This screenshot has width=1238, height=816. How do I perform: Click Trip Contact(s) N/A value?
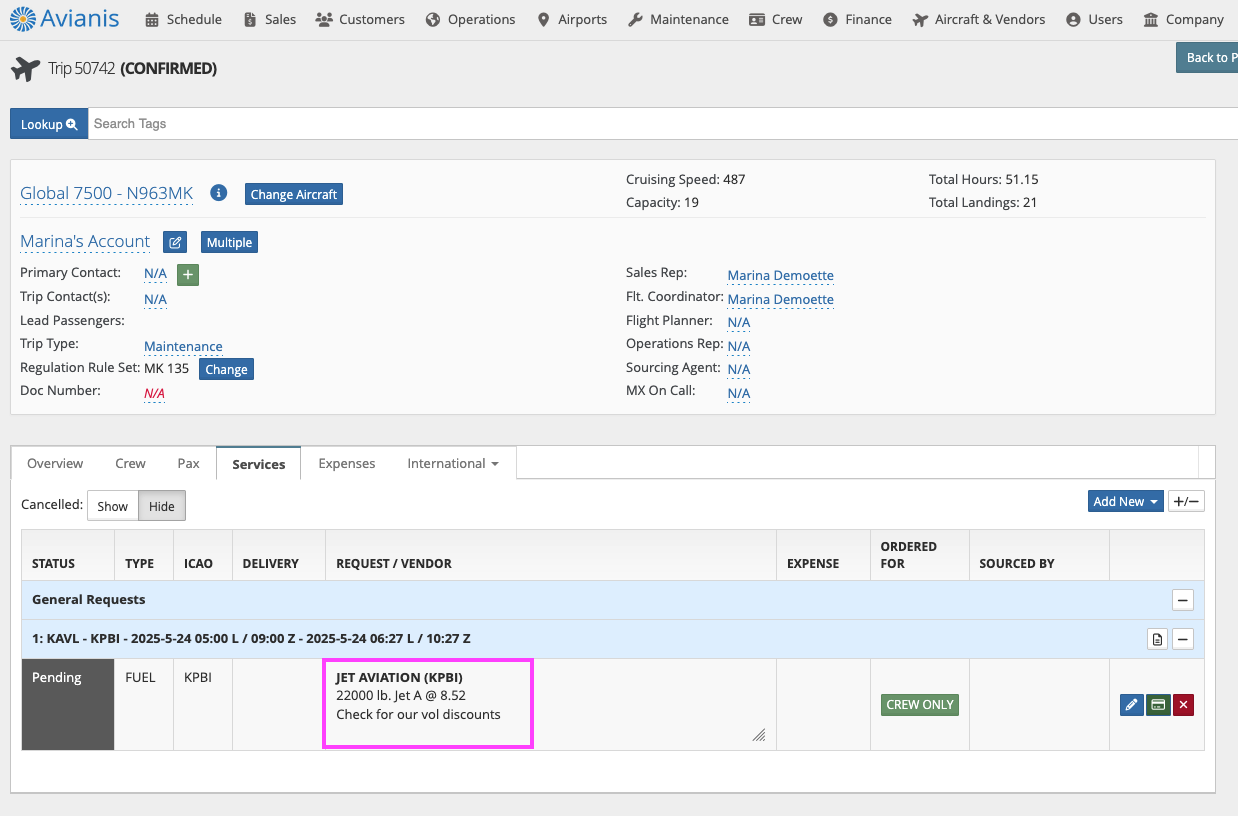(x=155, y=299)
